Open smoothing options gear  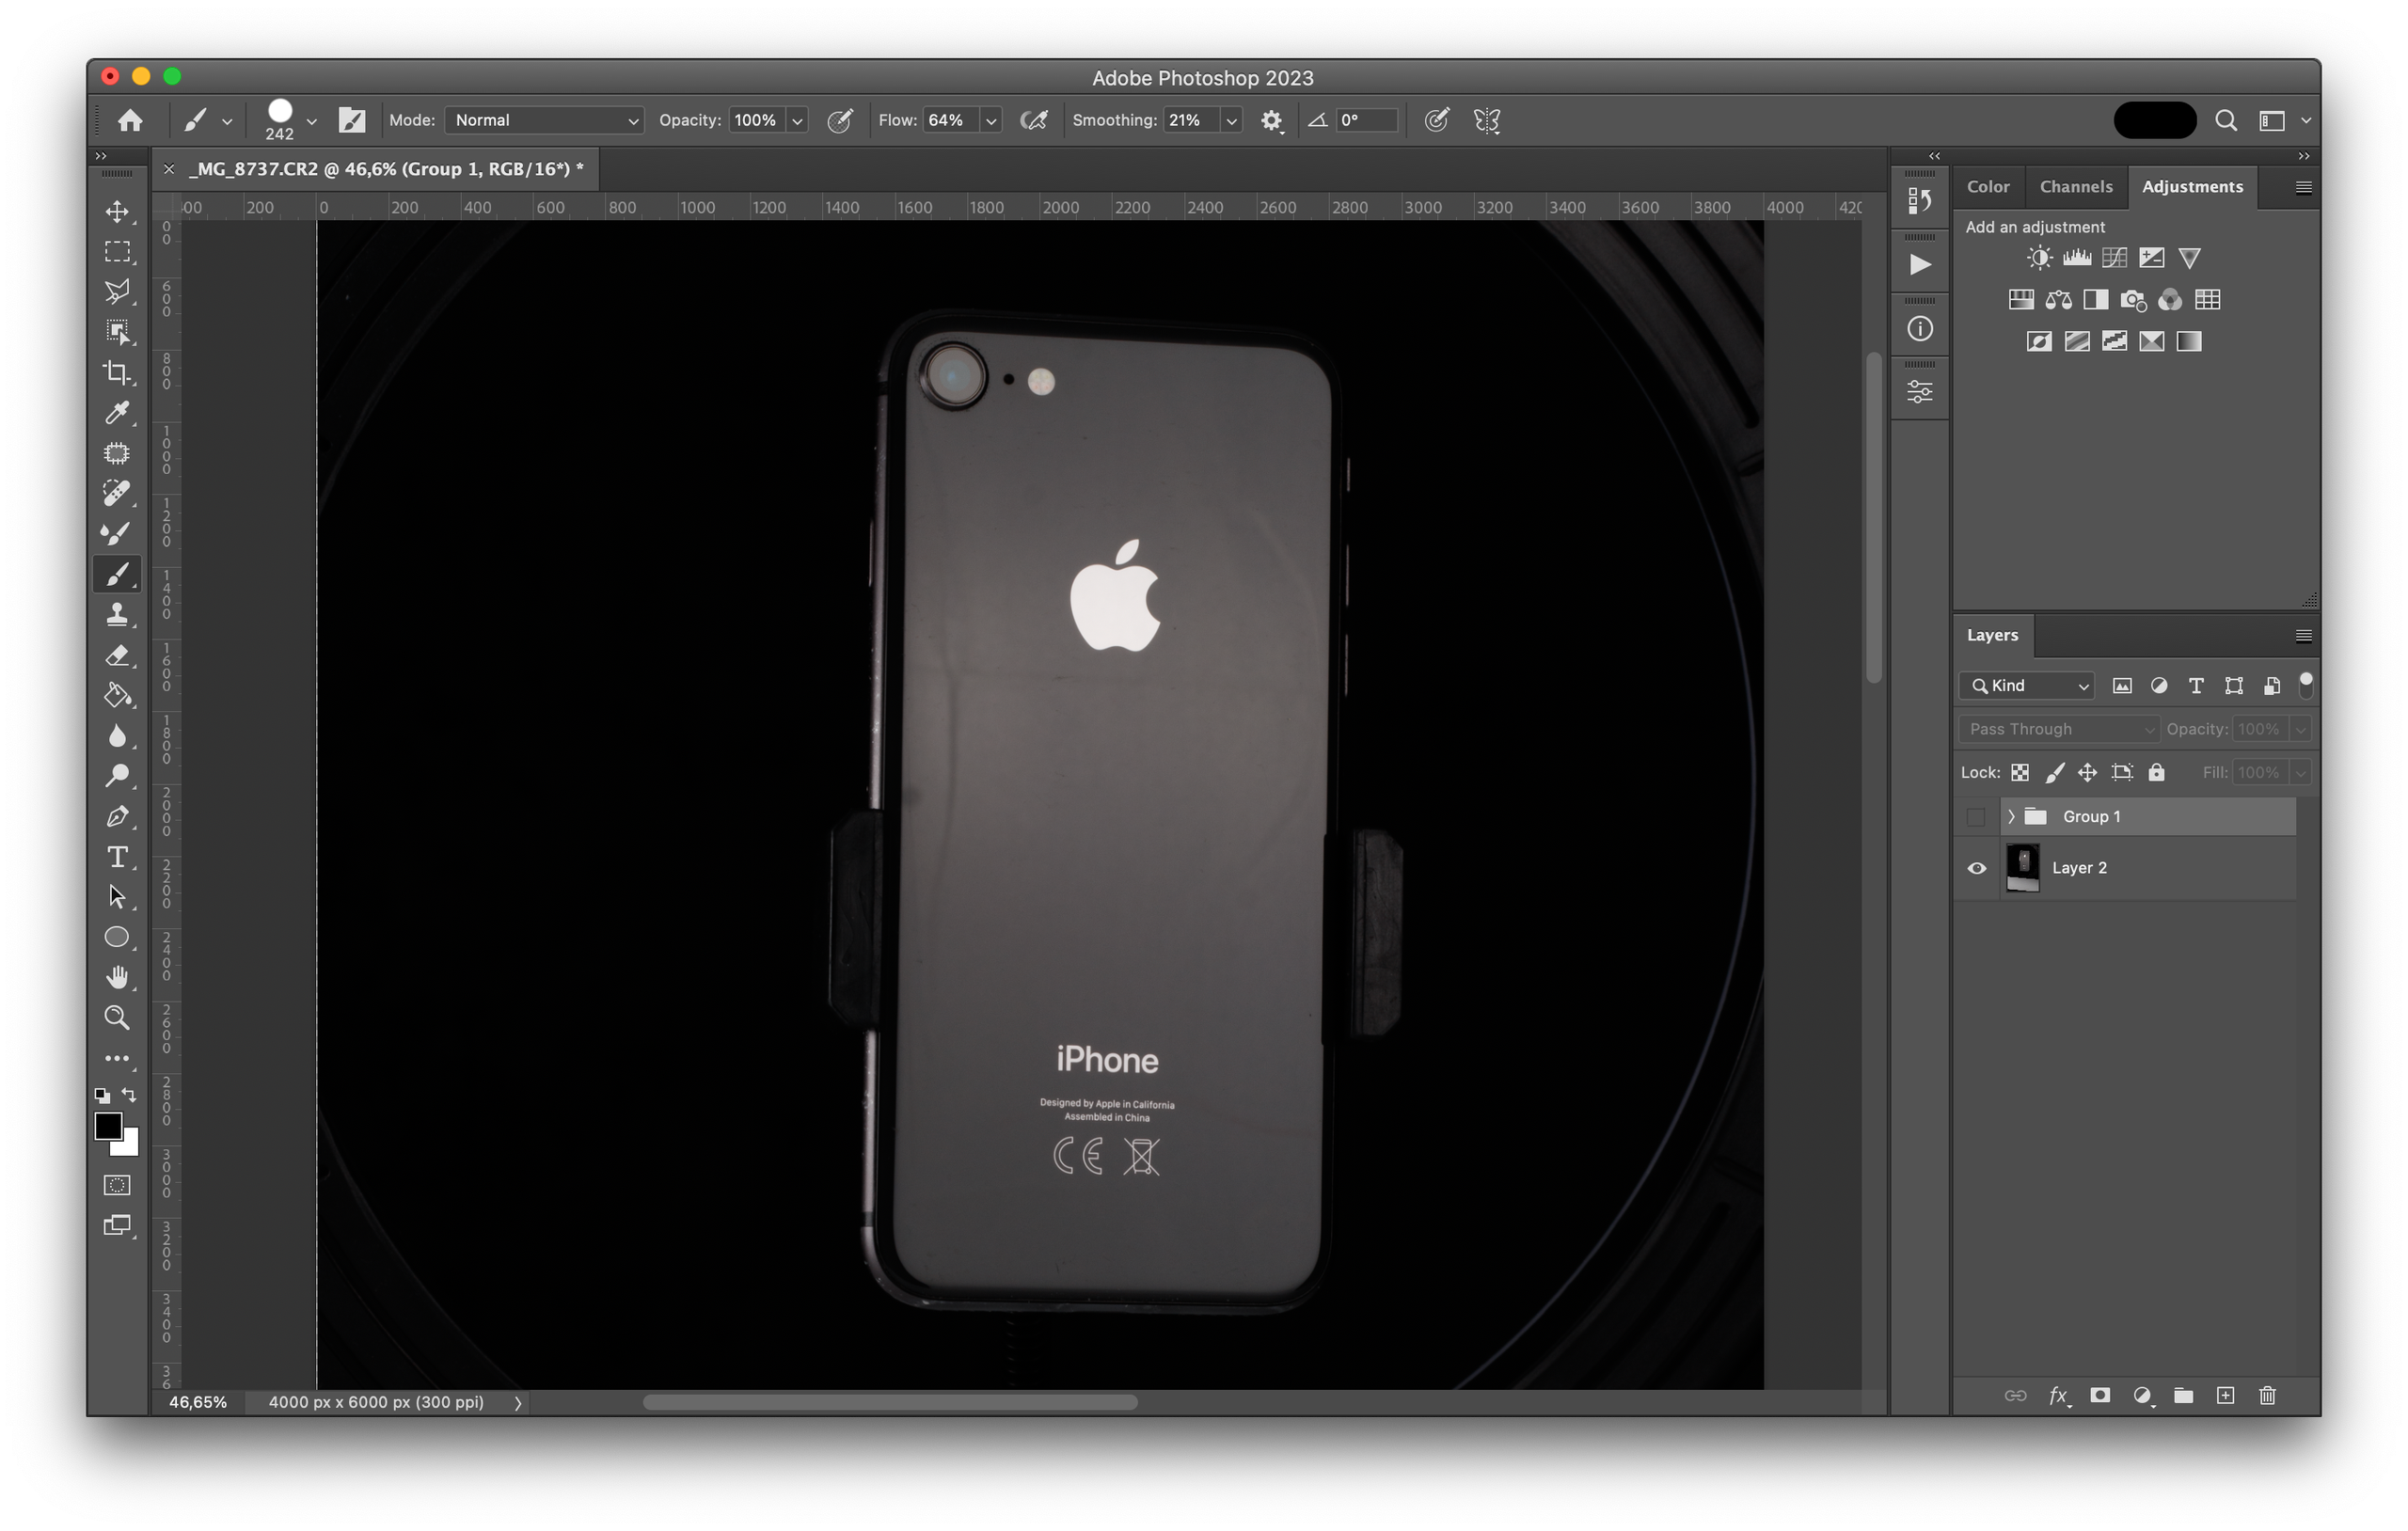point(1271,120)
